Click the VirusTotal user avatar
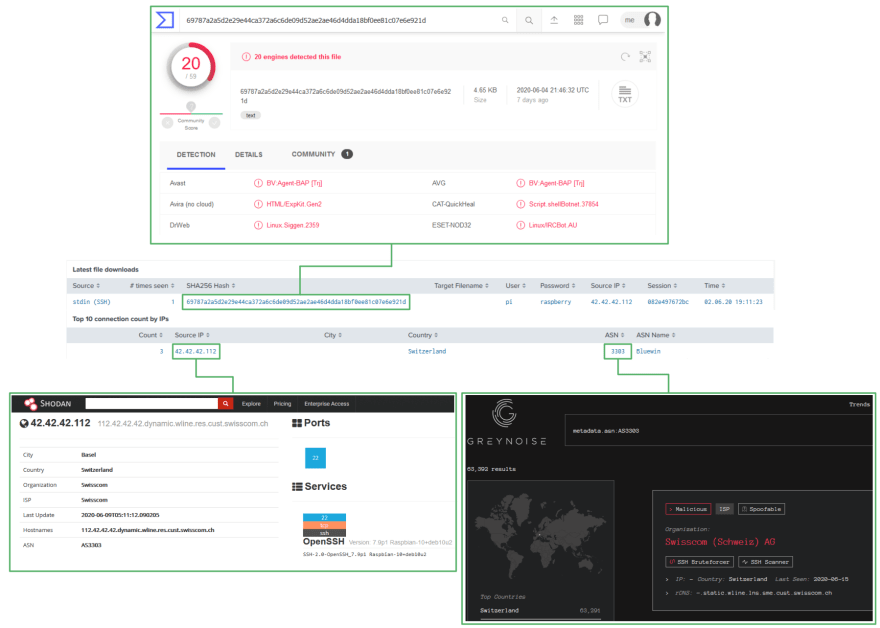This screenshot has height=628, width=880. [x=652, y=20]
